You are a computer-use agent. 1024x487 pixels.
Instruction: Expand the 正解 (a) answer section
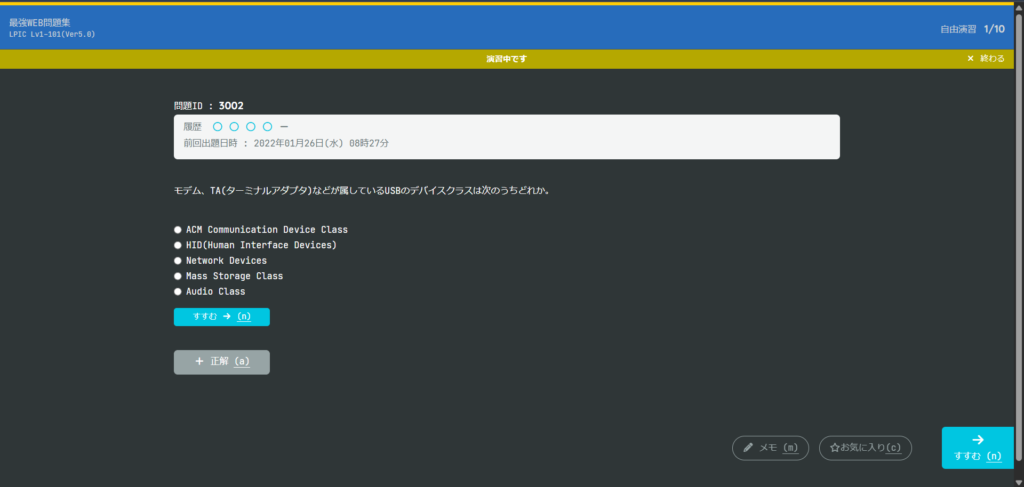point(221,362)
